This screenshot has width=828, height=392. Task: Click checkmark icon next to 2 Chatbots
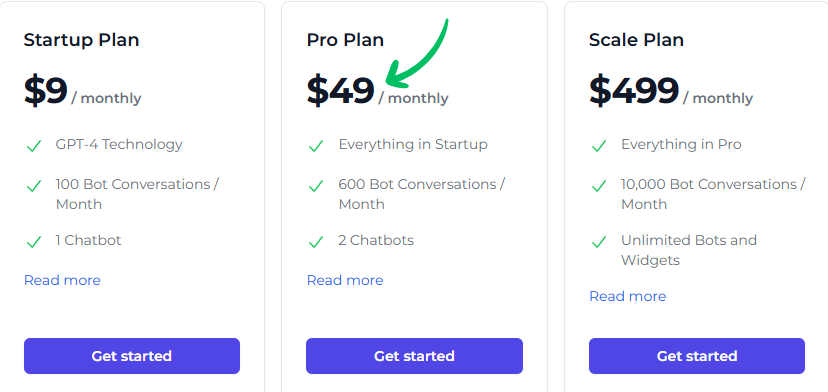pos(316,242)
